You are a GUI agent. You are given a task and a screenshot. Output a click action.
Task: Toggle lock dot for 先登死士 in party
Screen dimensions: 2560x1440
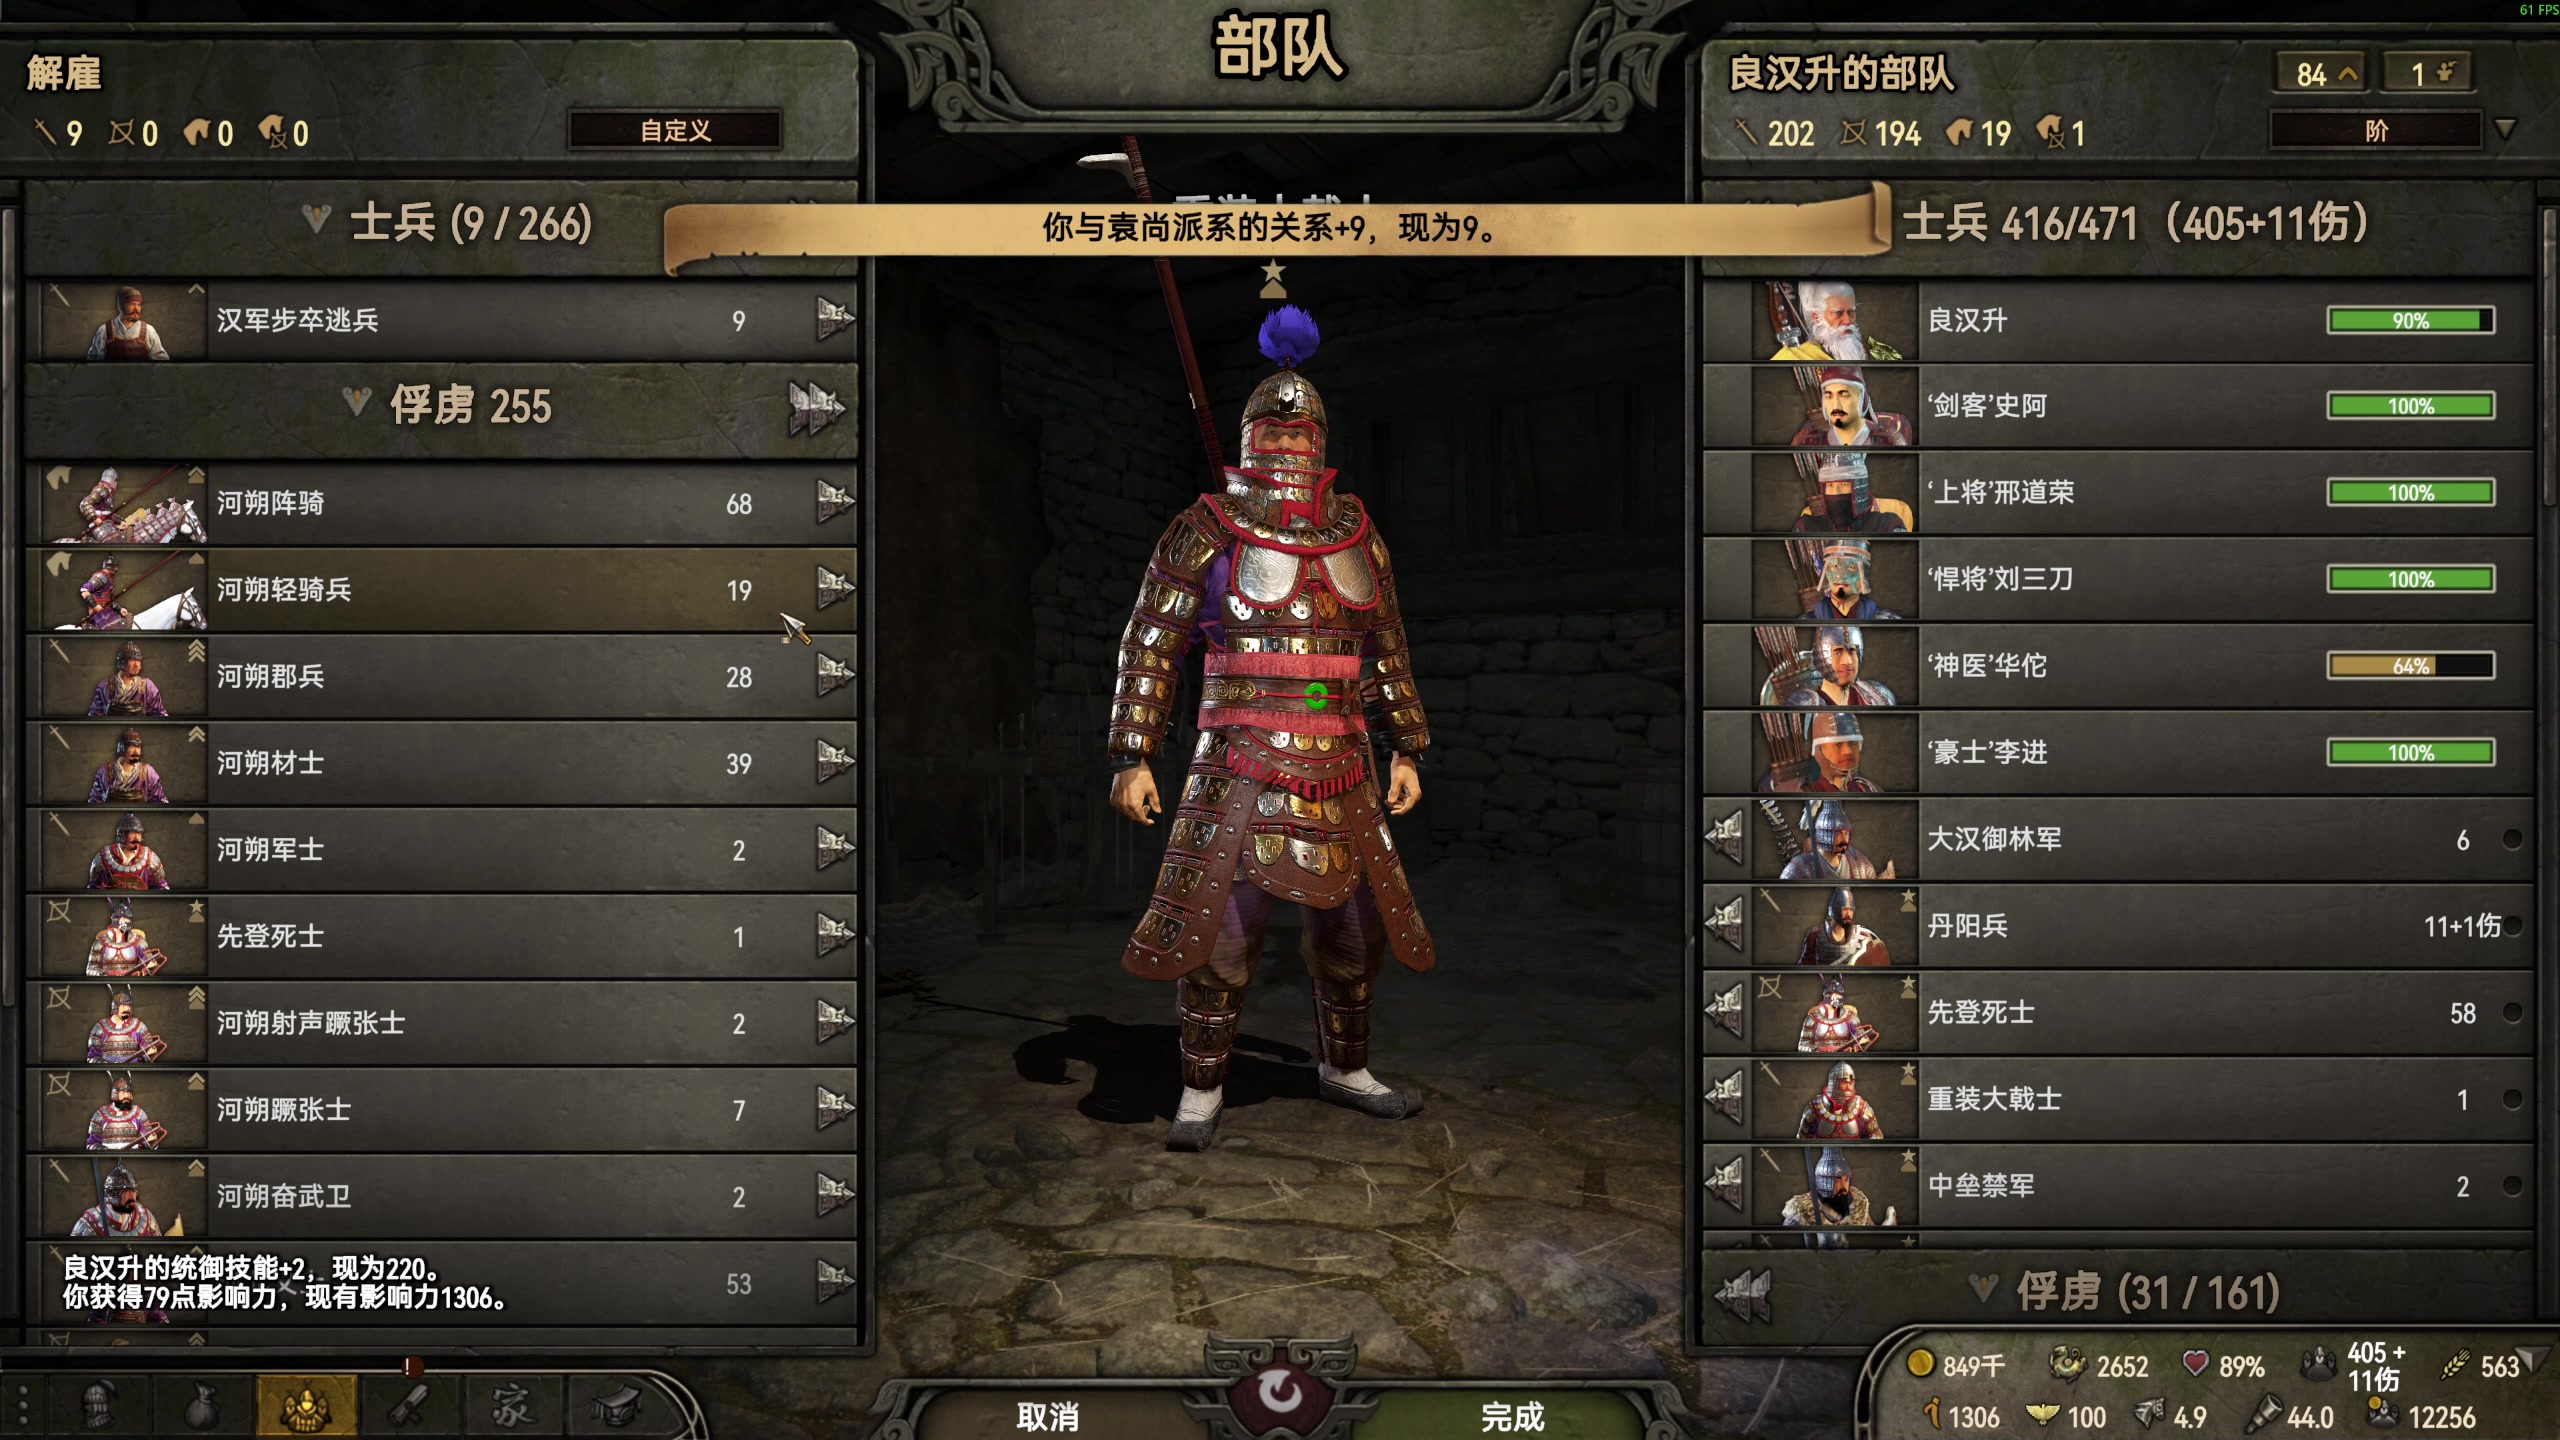2511,1012
